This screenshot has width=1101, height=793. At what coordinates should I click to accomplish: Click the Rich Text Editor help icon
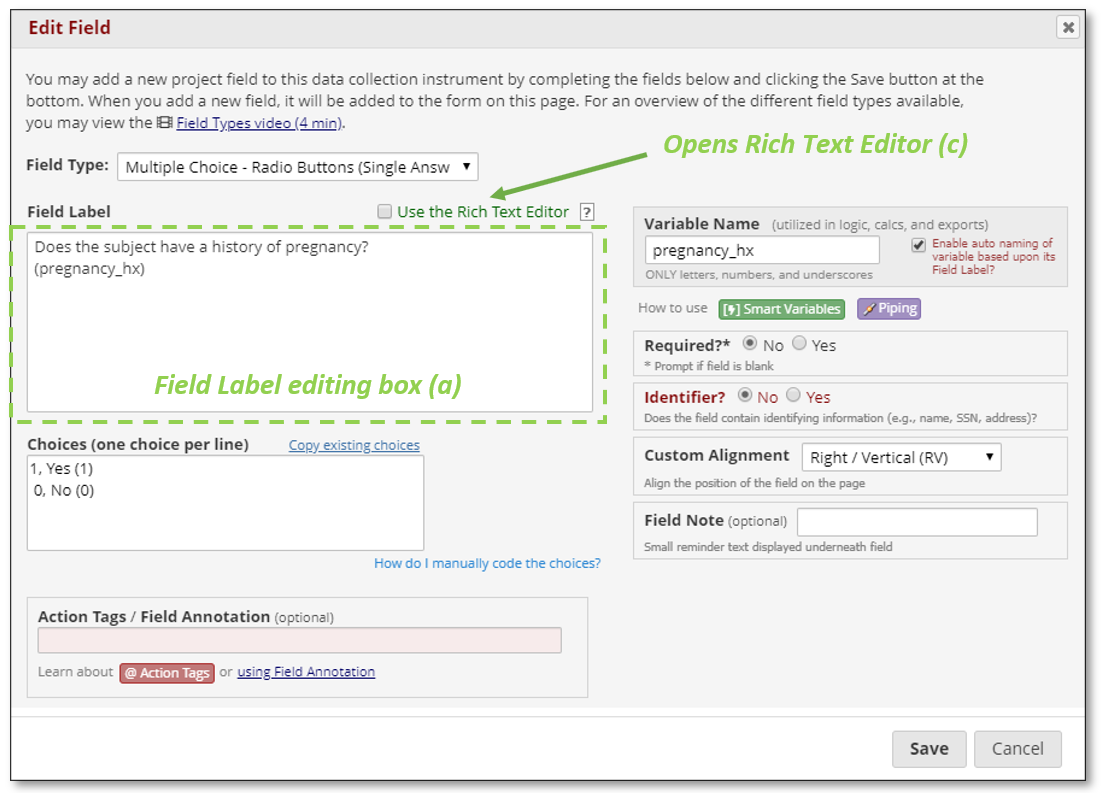pos(587,212)
